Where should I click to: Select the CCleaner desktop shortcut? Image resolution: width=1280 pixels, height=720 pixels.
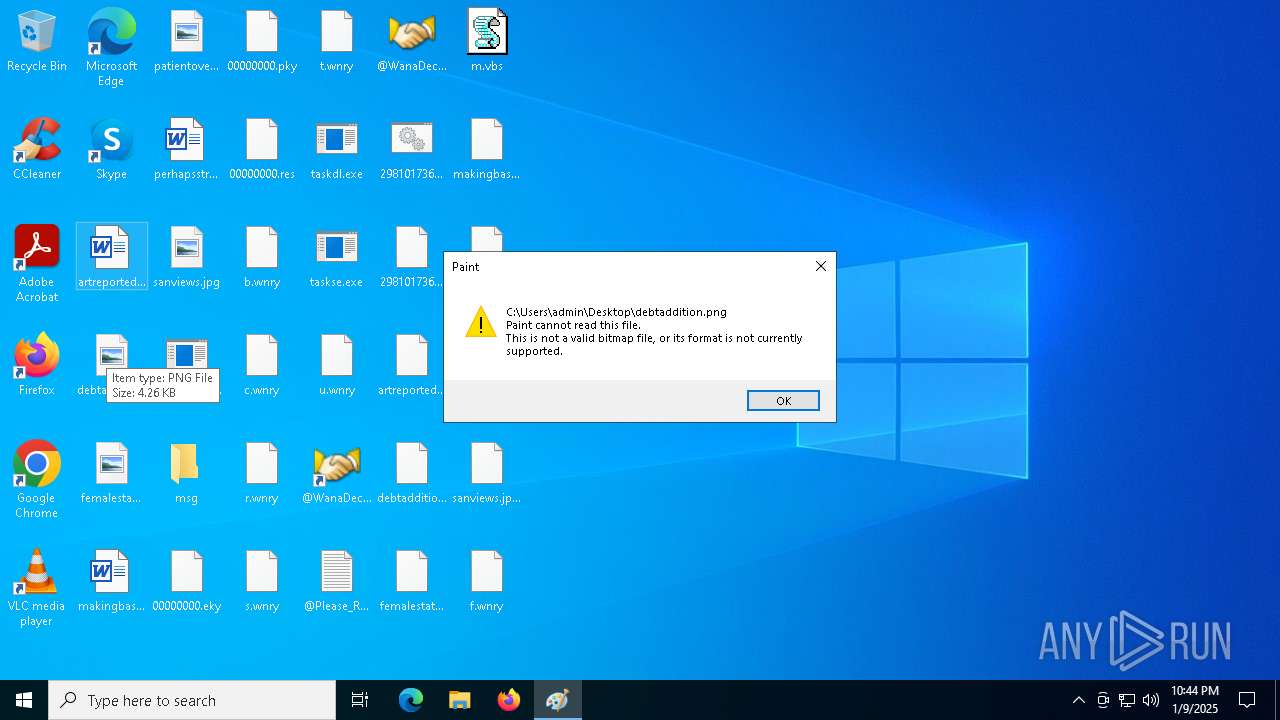(37, 150)
